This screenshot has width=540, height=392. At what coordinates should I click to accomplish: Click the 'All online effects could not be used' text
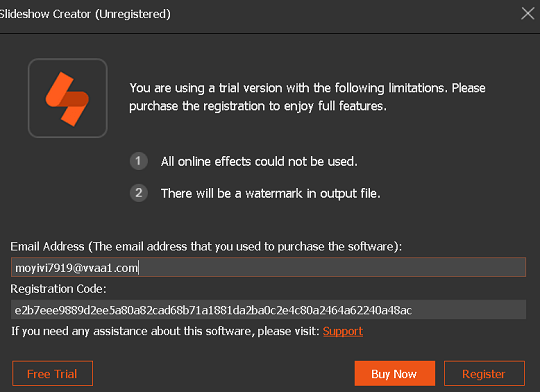click(x=259, y=161)
